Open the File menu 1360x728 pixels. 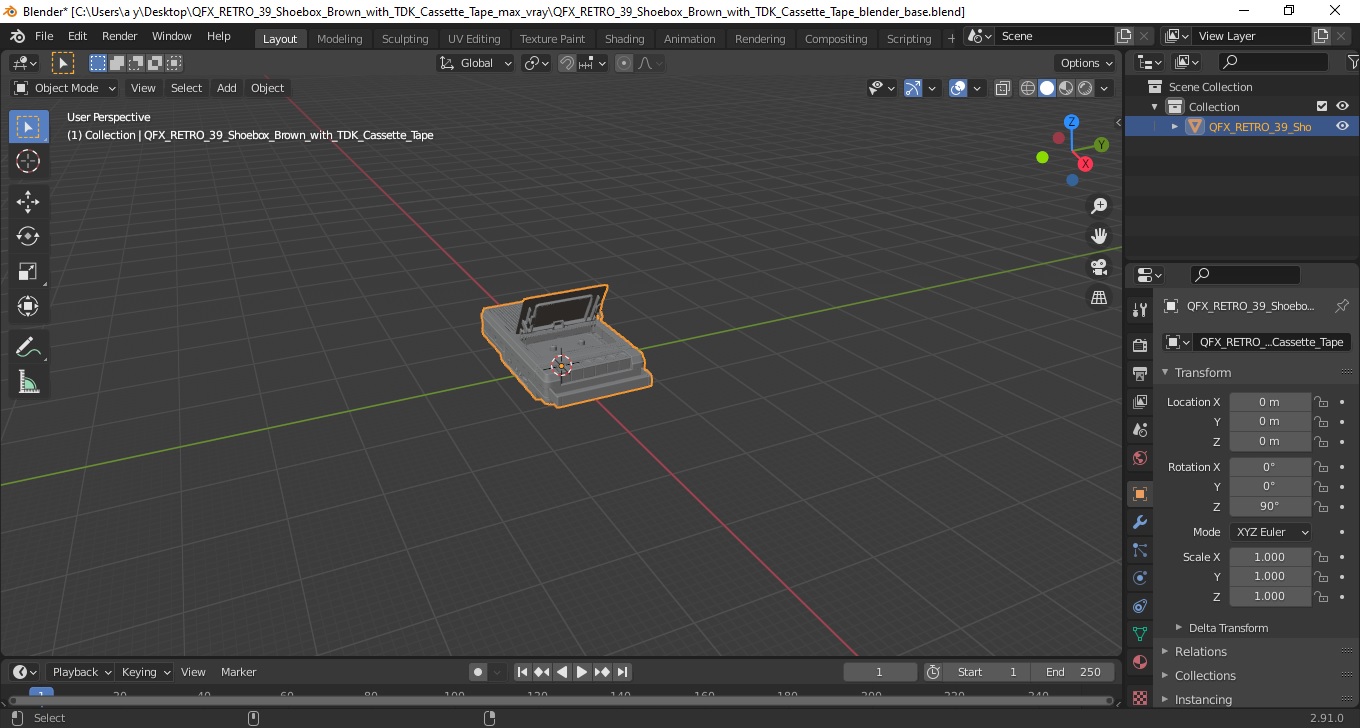tap(44, 36)
